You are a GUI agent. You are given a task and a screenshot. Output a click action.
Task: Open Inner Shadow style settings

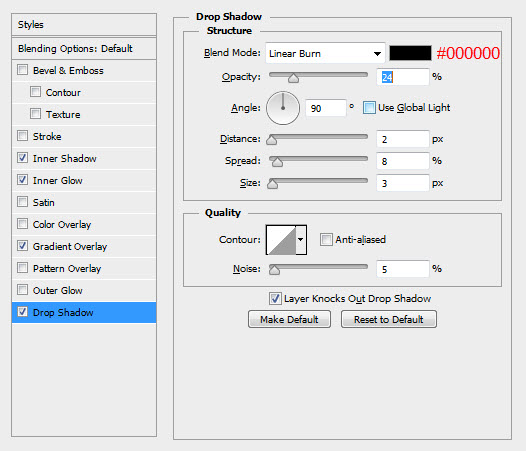[x=84, y=158]
